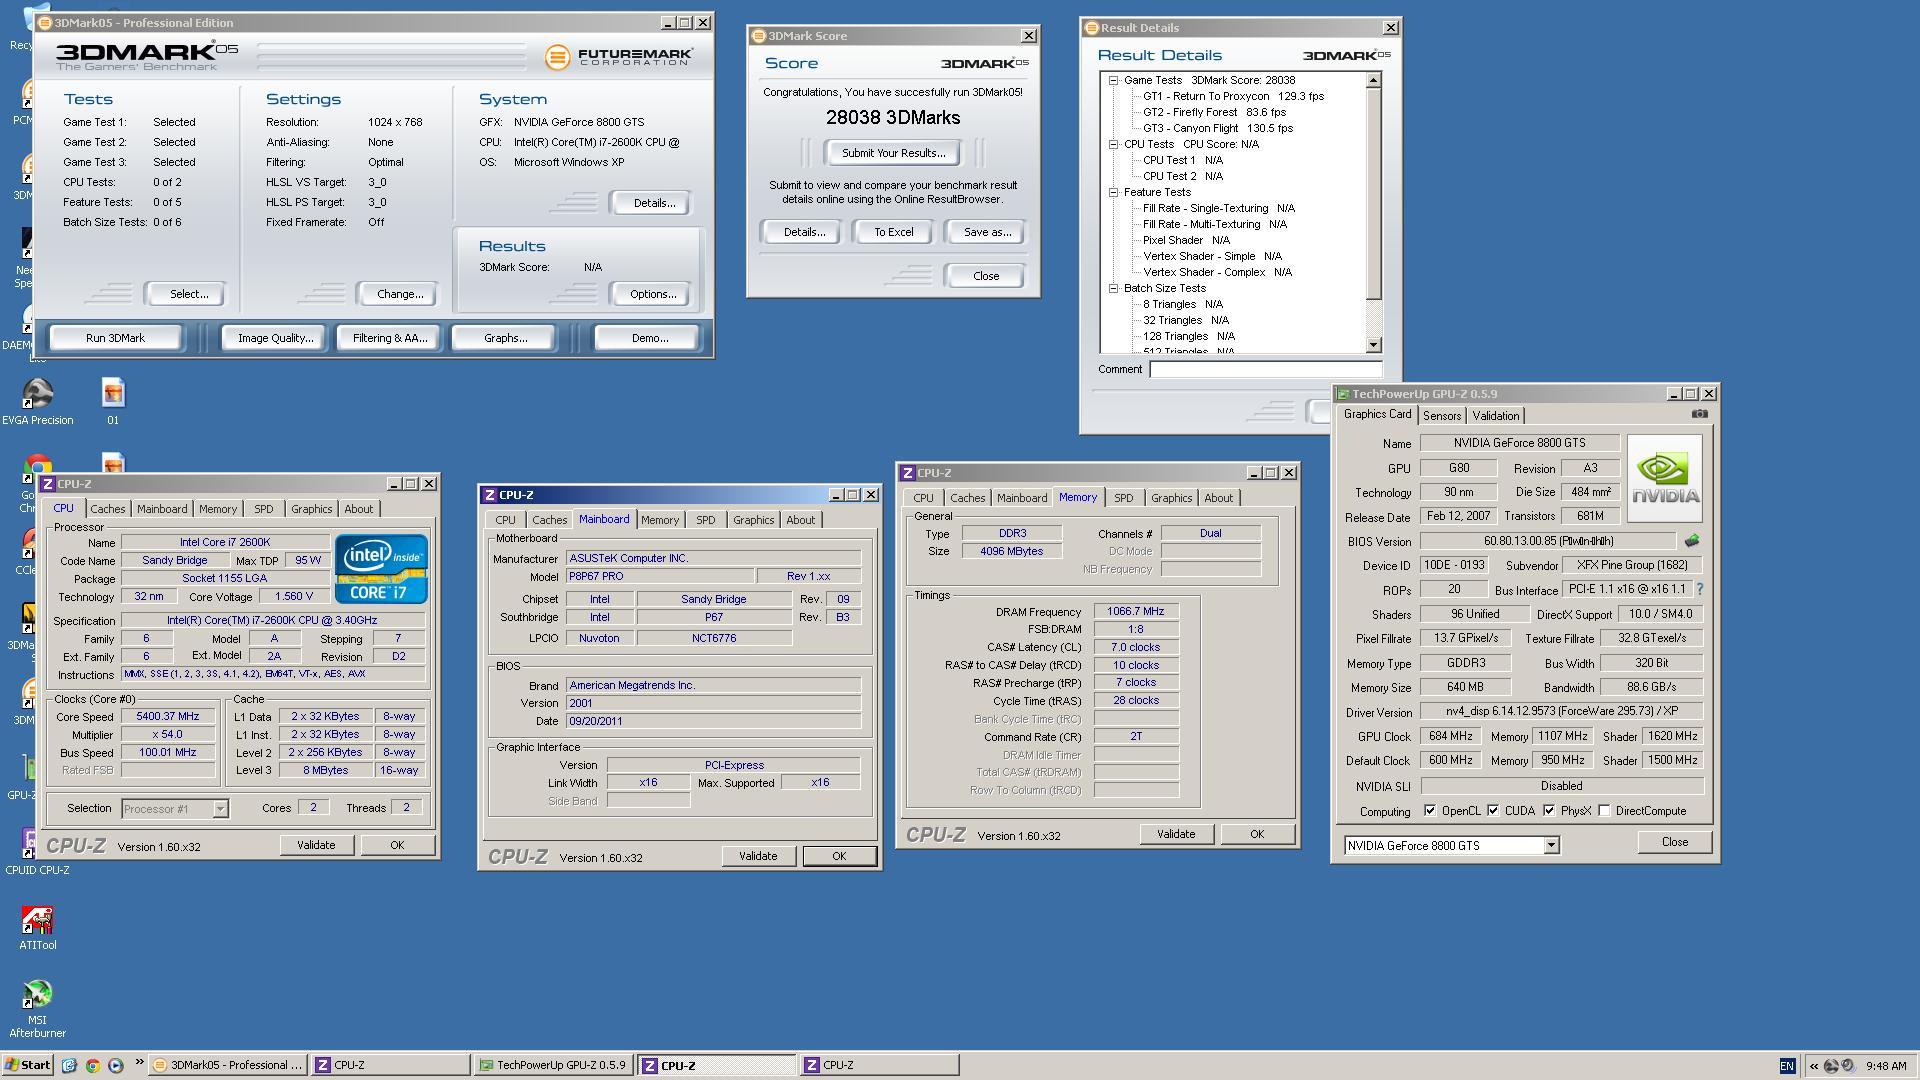
Task: Click EN language indicator in system tray
Action: 1787,1066
